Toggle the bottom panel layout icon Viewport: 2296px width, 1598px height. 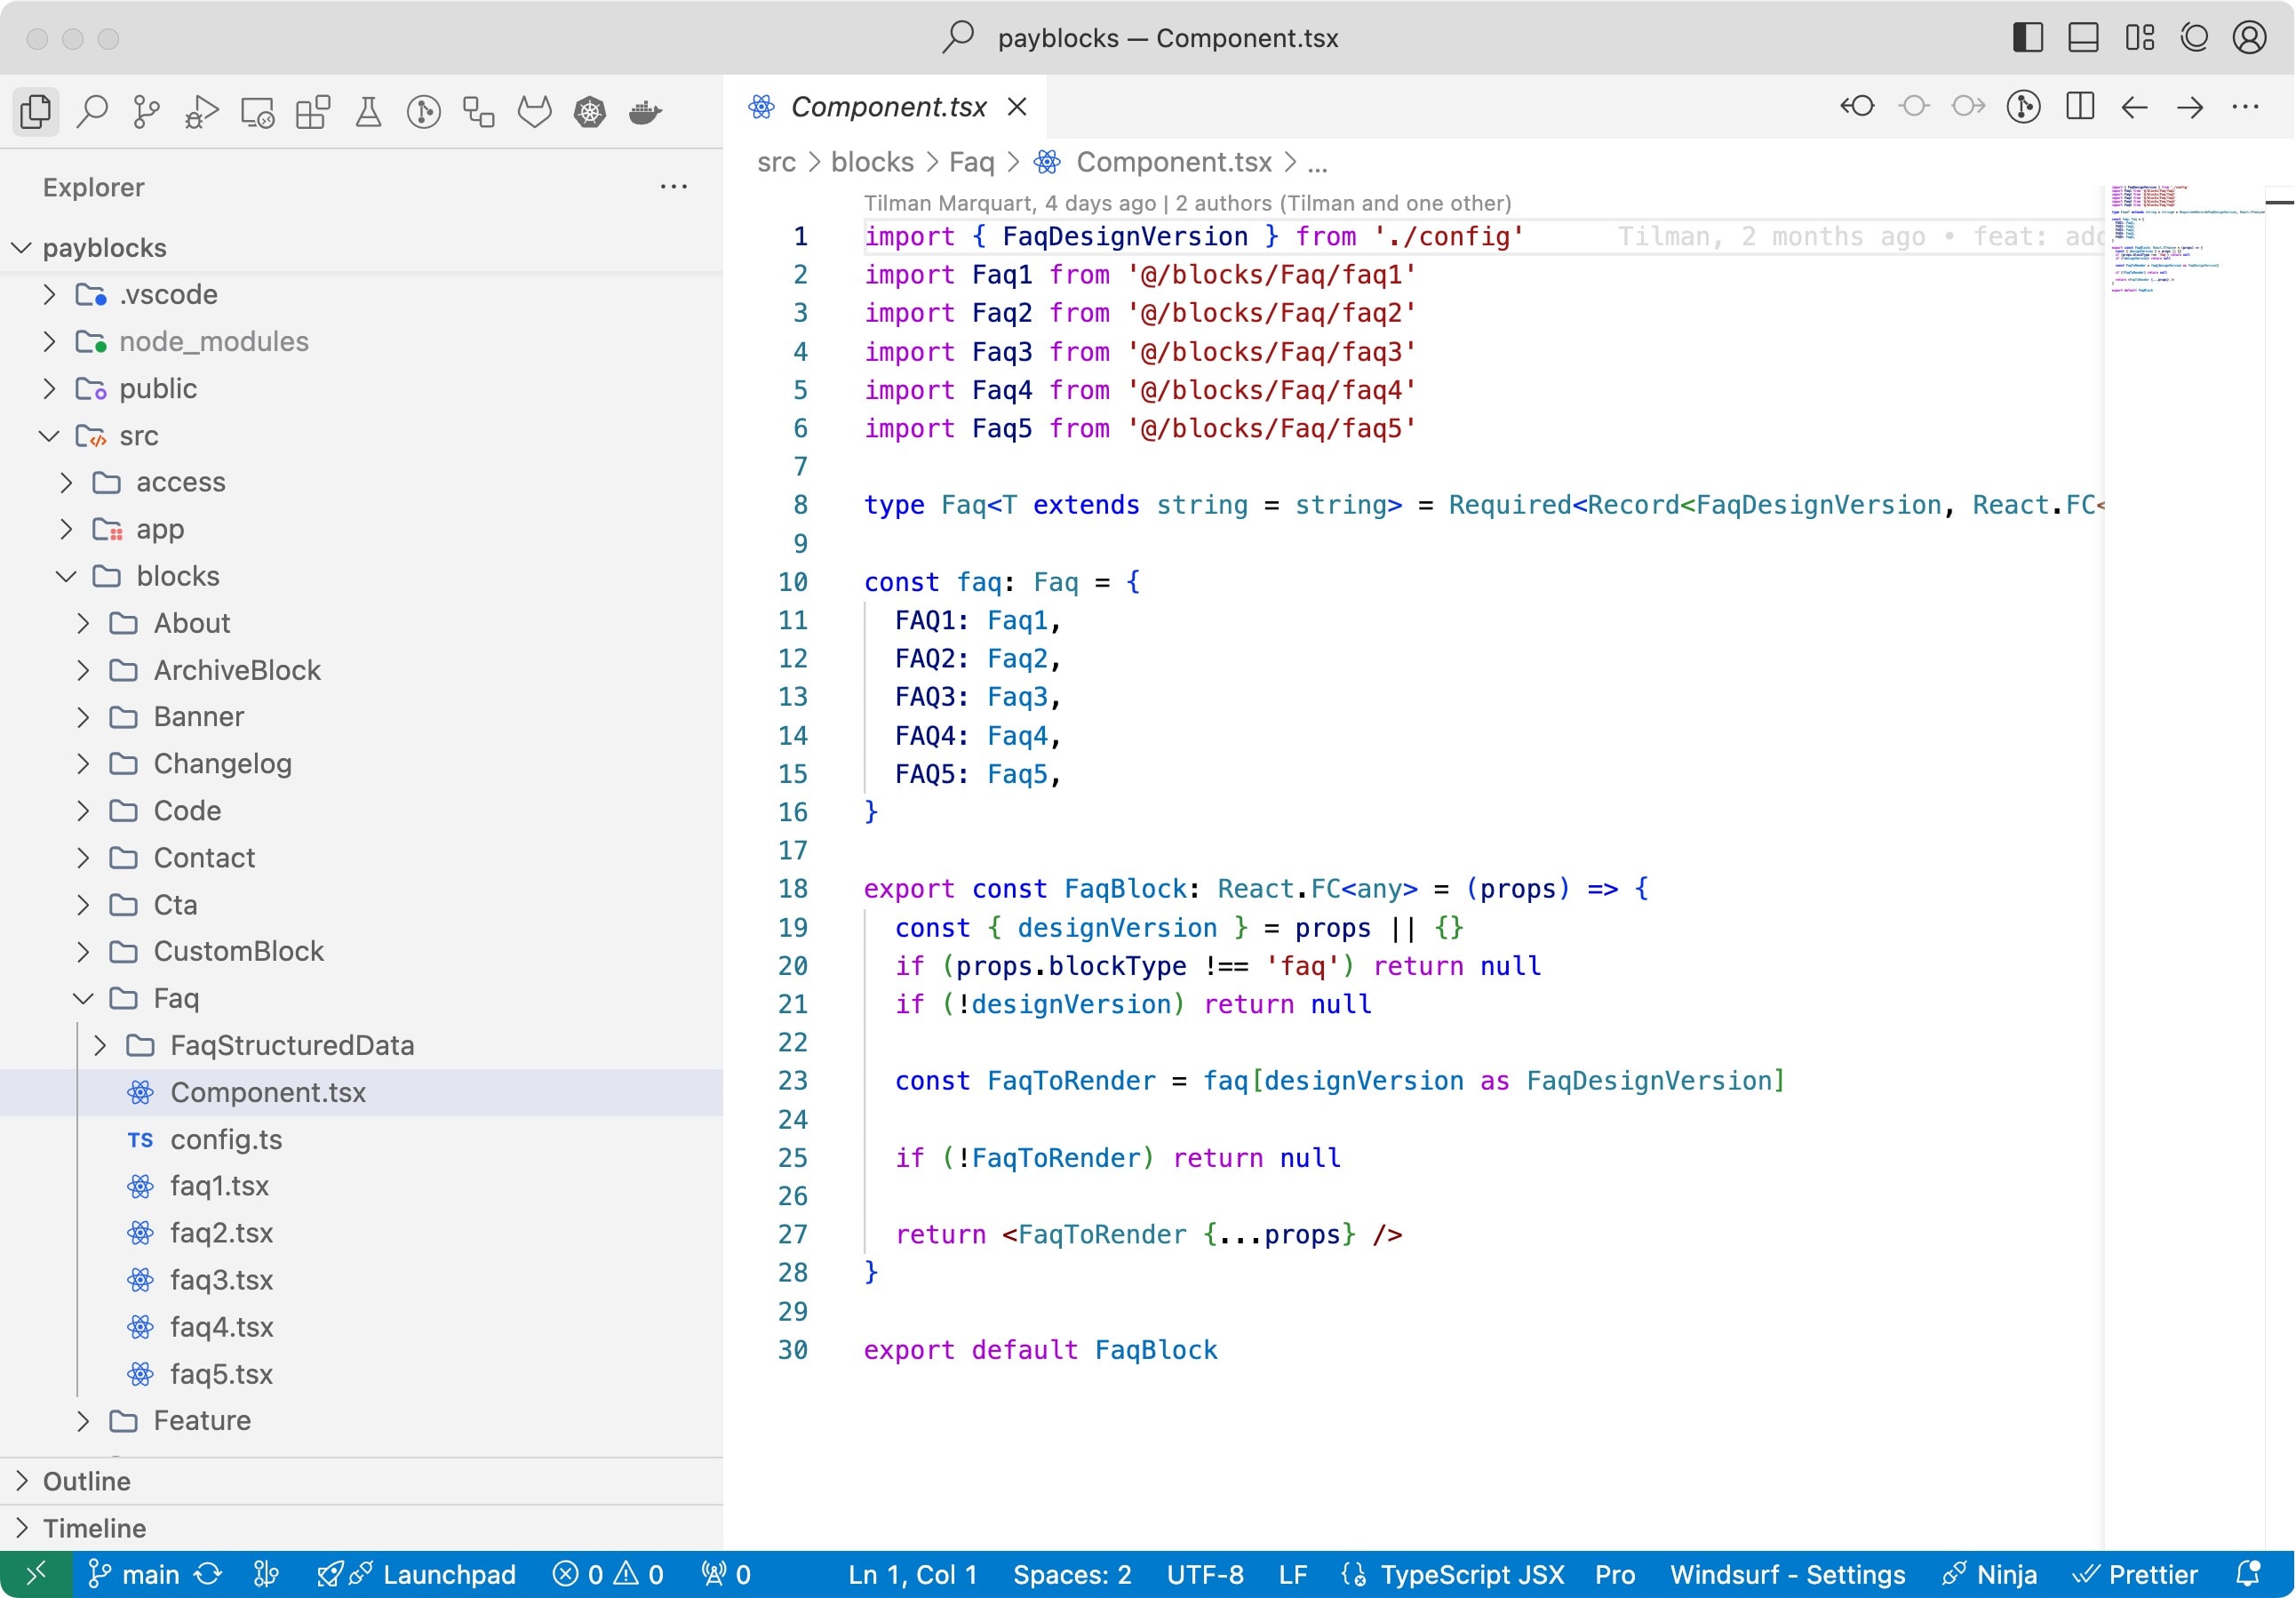point(2083,38)
